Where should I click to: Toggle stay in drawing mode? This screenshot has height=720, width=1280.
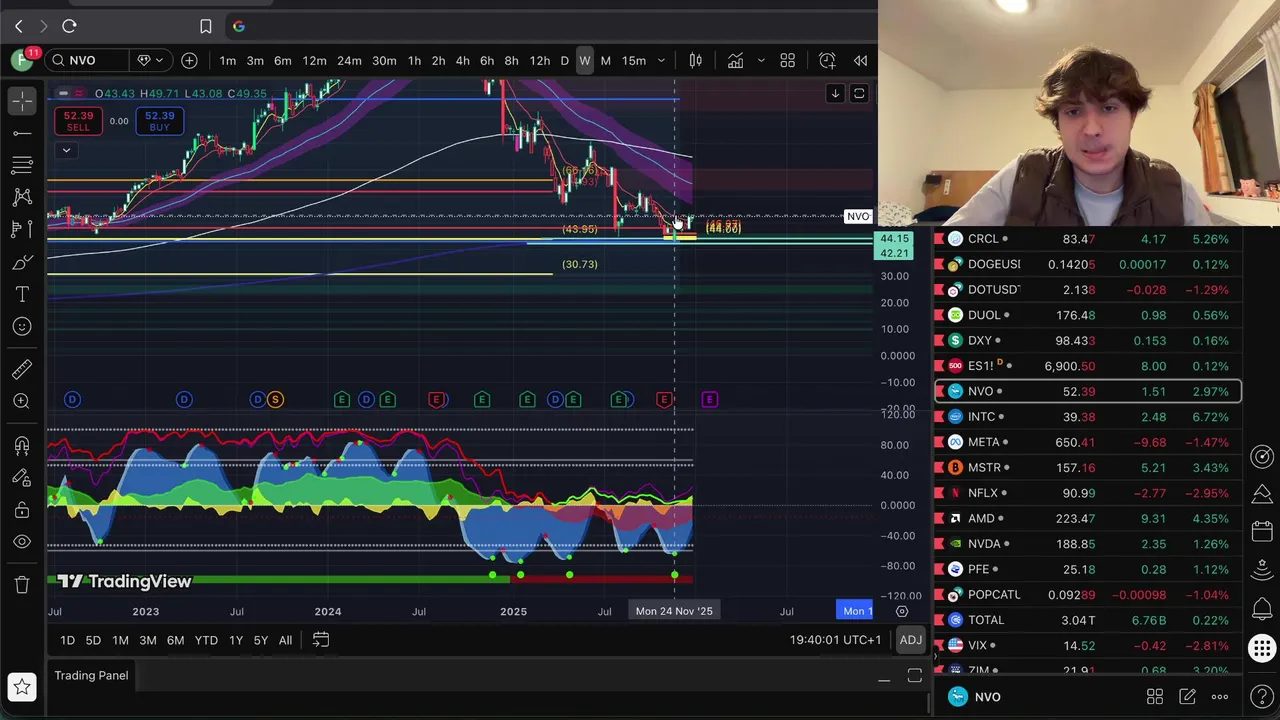click(22, 477)
